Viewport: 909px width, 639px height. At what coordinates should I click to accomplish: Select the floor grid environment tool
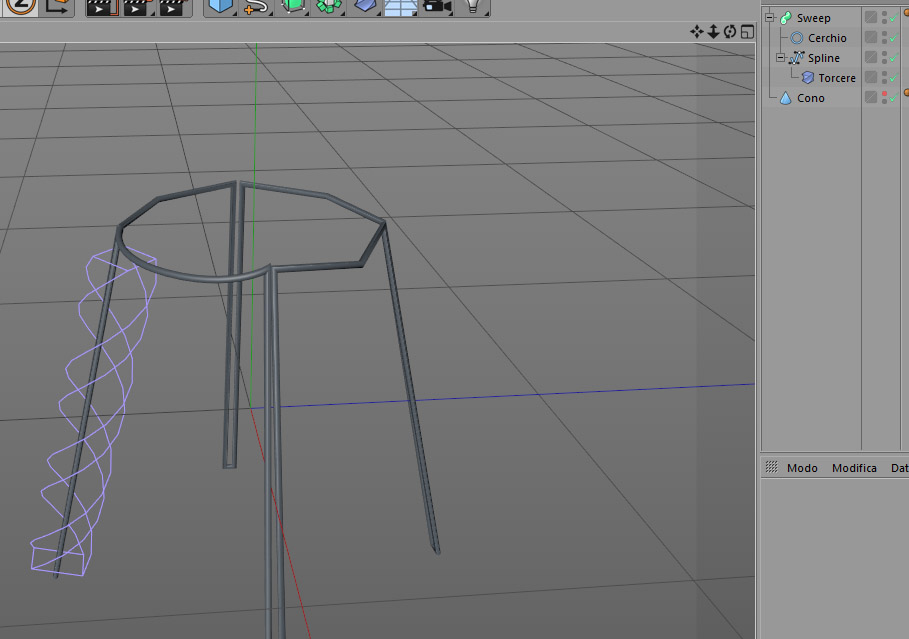click(401, 7)
